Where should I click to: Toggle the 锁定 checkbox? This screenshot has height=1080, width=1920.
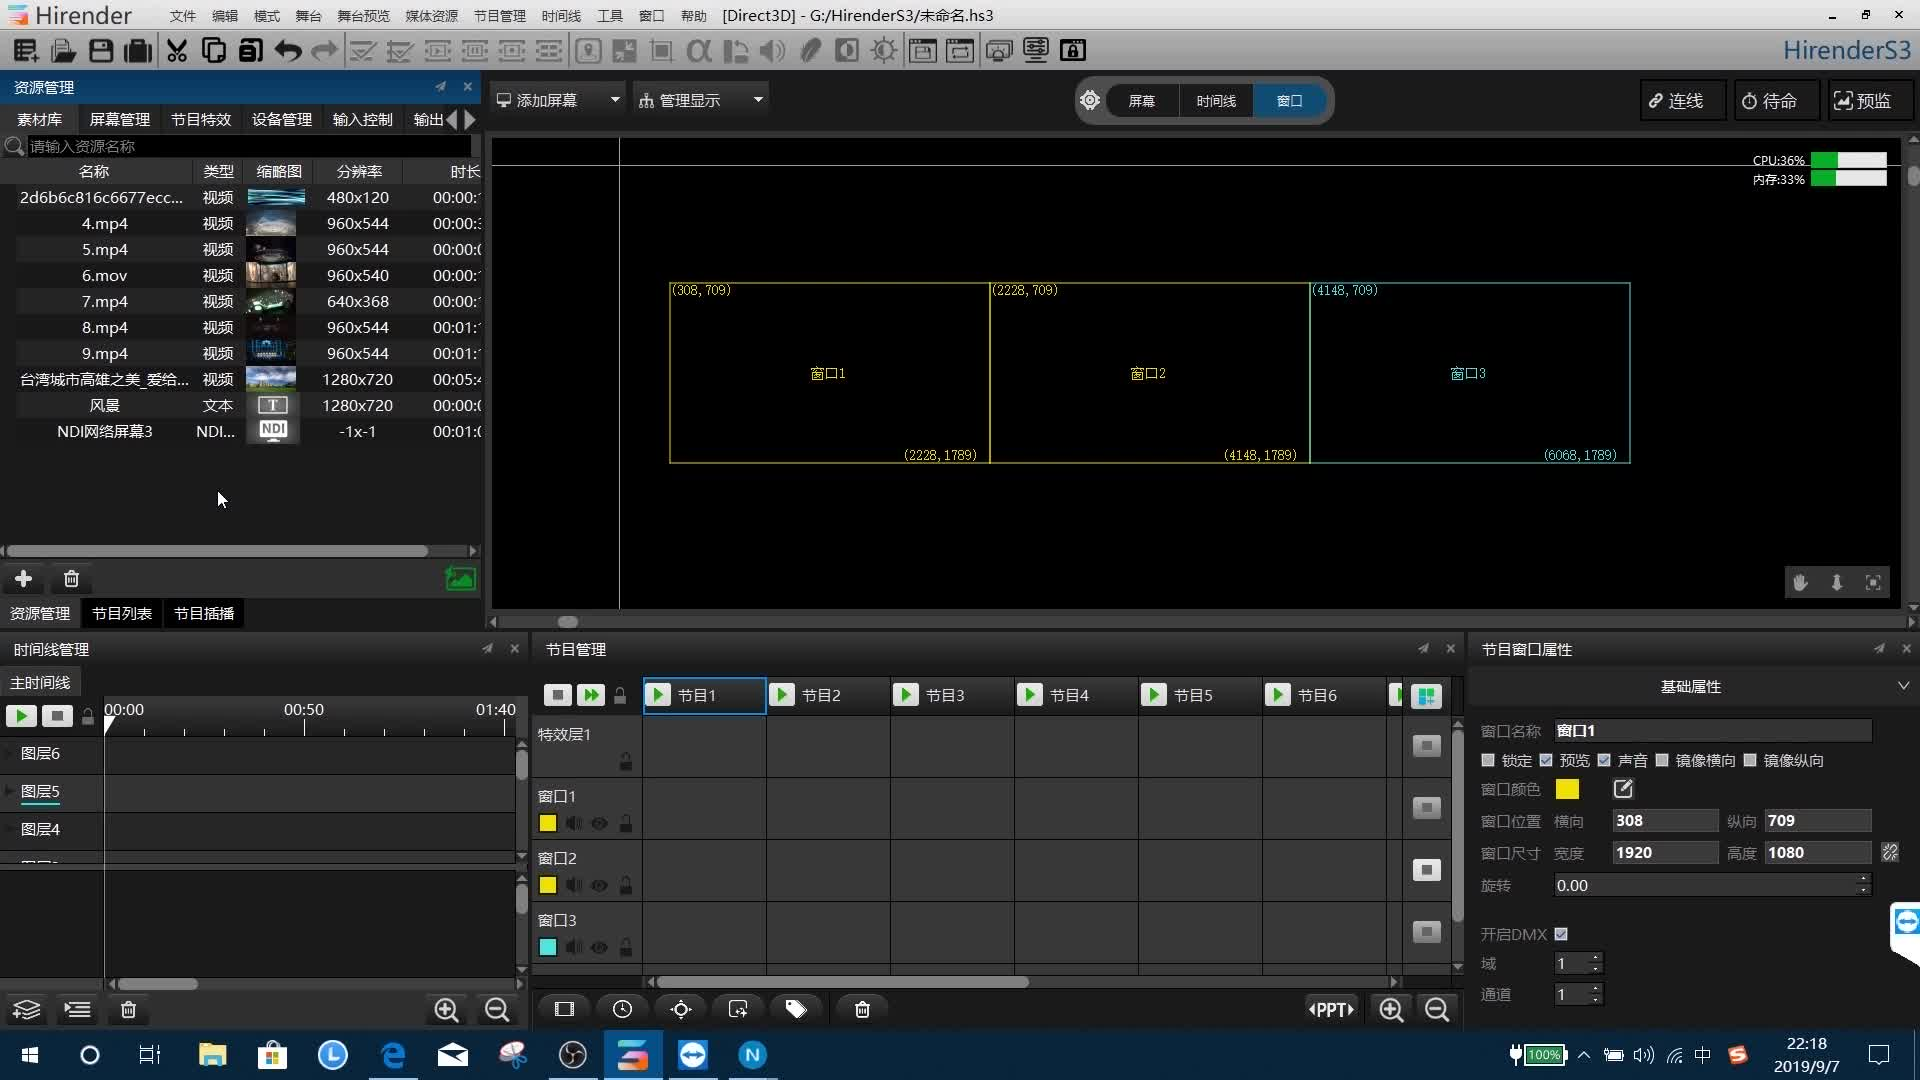(1488, 761)
